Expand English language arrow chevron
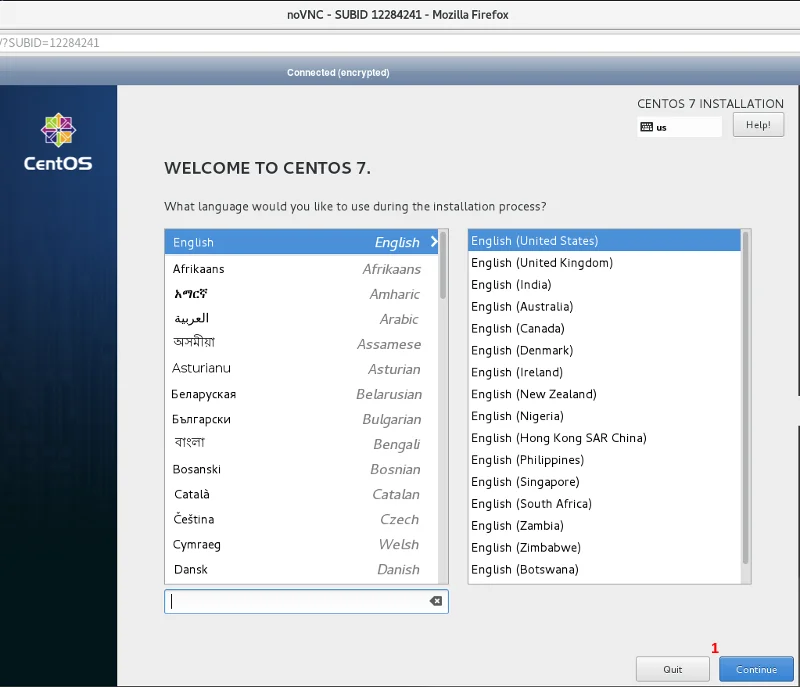 click(x=434, y=242)
